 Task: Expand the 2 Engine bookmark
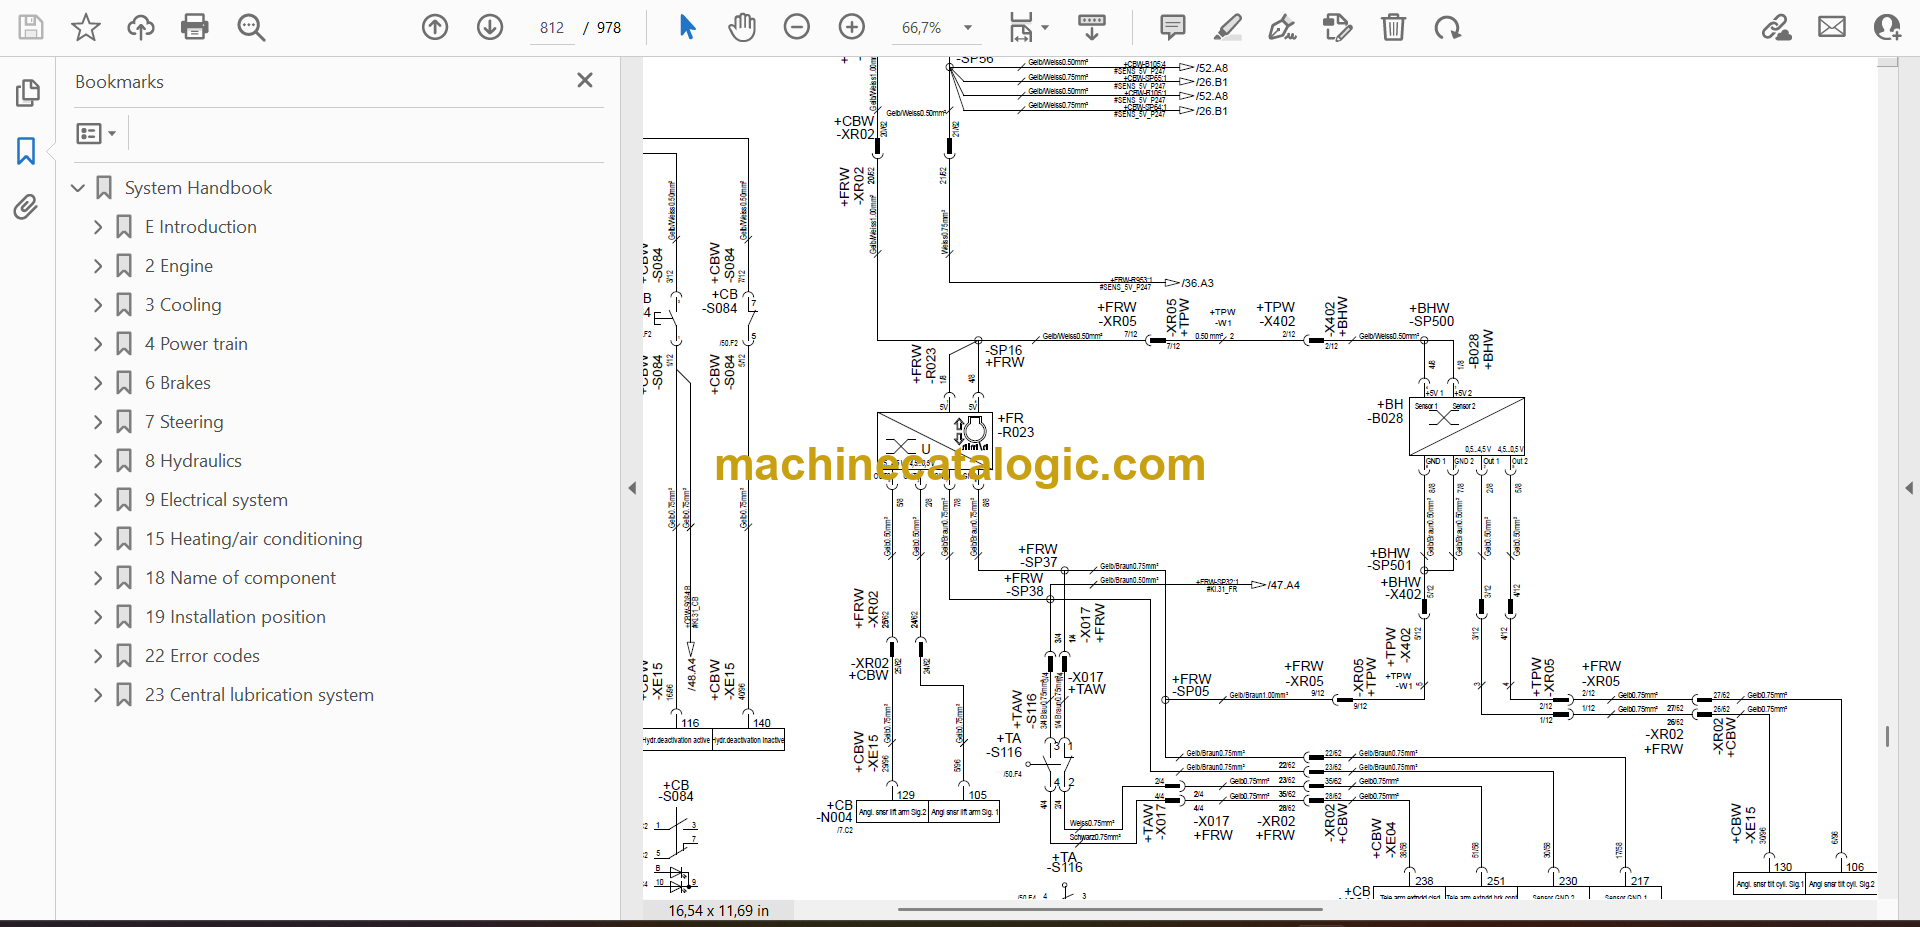tap(98, 266)
